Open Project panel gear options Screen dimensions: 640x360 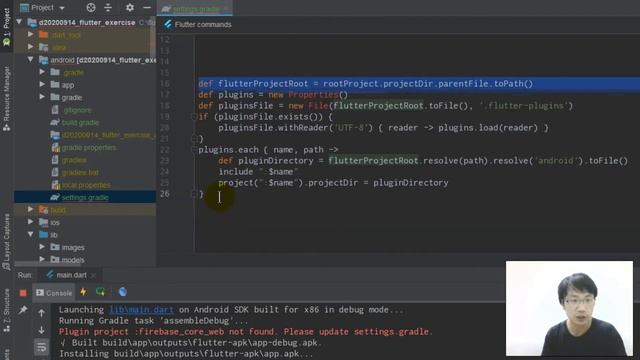point(130,7)
